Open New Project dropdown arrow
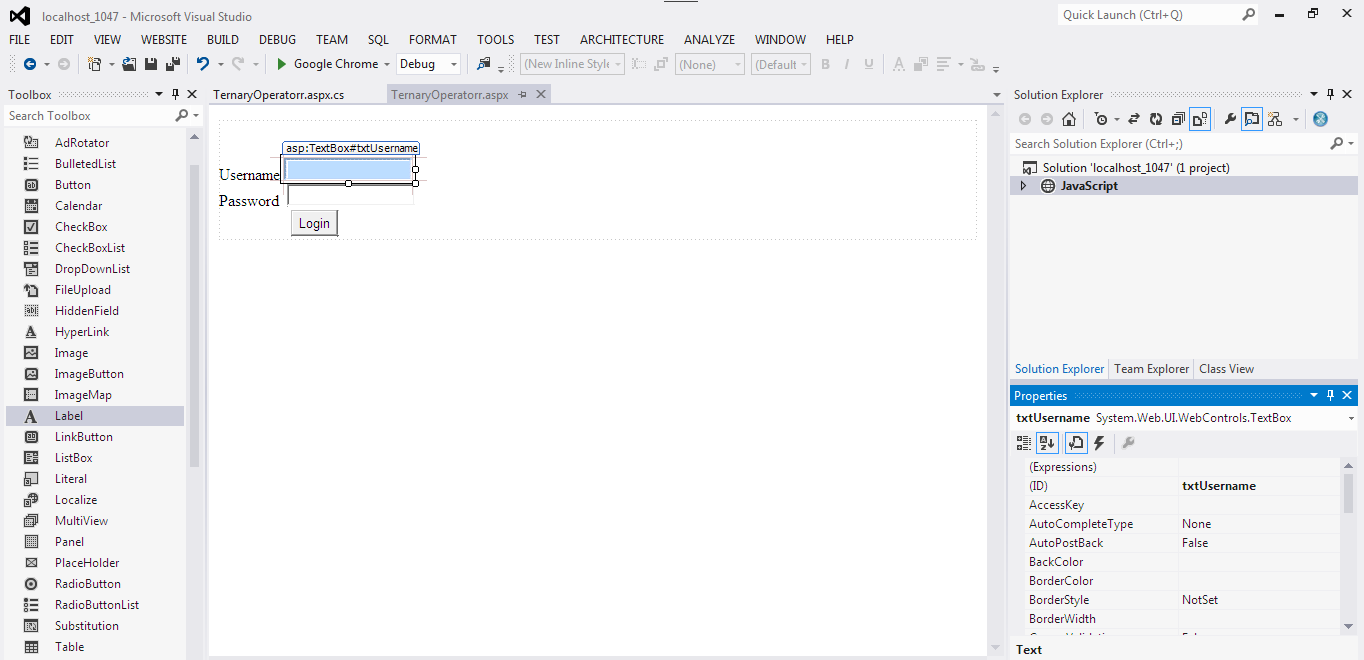Image resolution: width=1364 pixels, height=660 pixels. (x=111, y=64)
